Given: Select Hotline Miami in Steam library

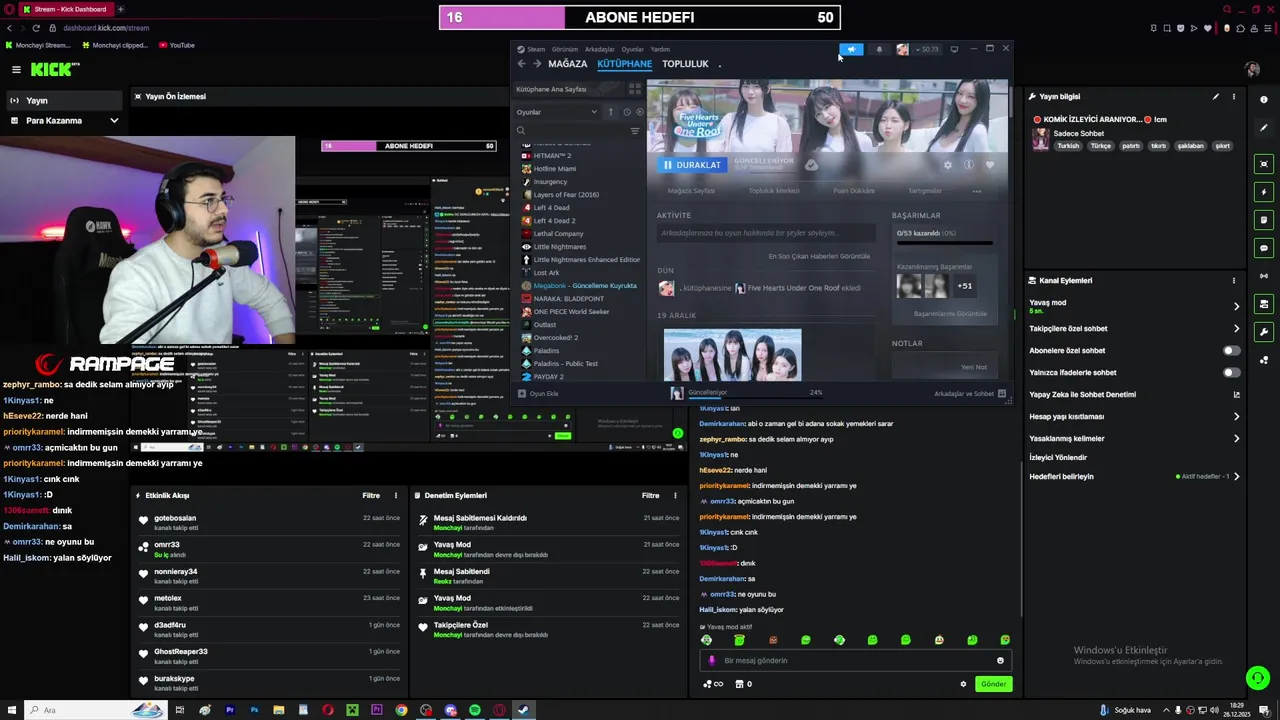Looking at the screenshot, I should (554, 169).
